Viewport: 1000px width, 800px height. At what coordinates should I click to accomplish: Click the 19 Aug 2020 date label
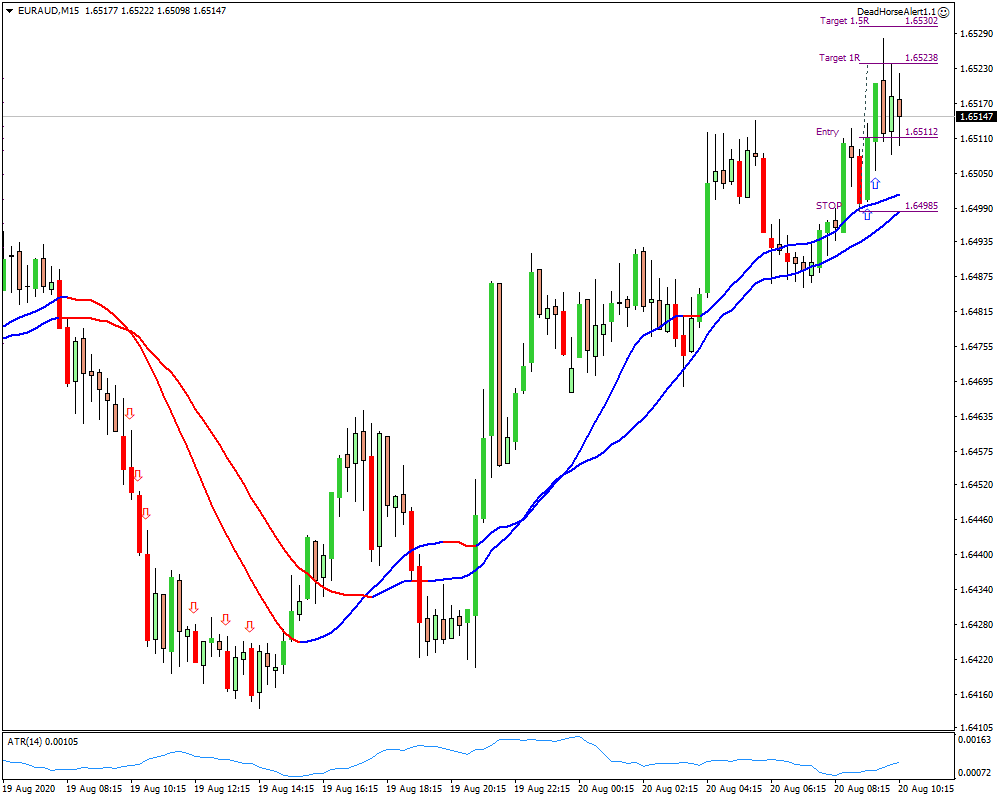click(x=29, y=789)
